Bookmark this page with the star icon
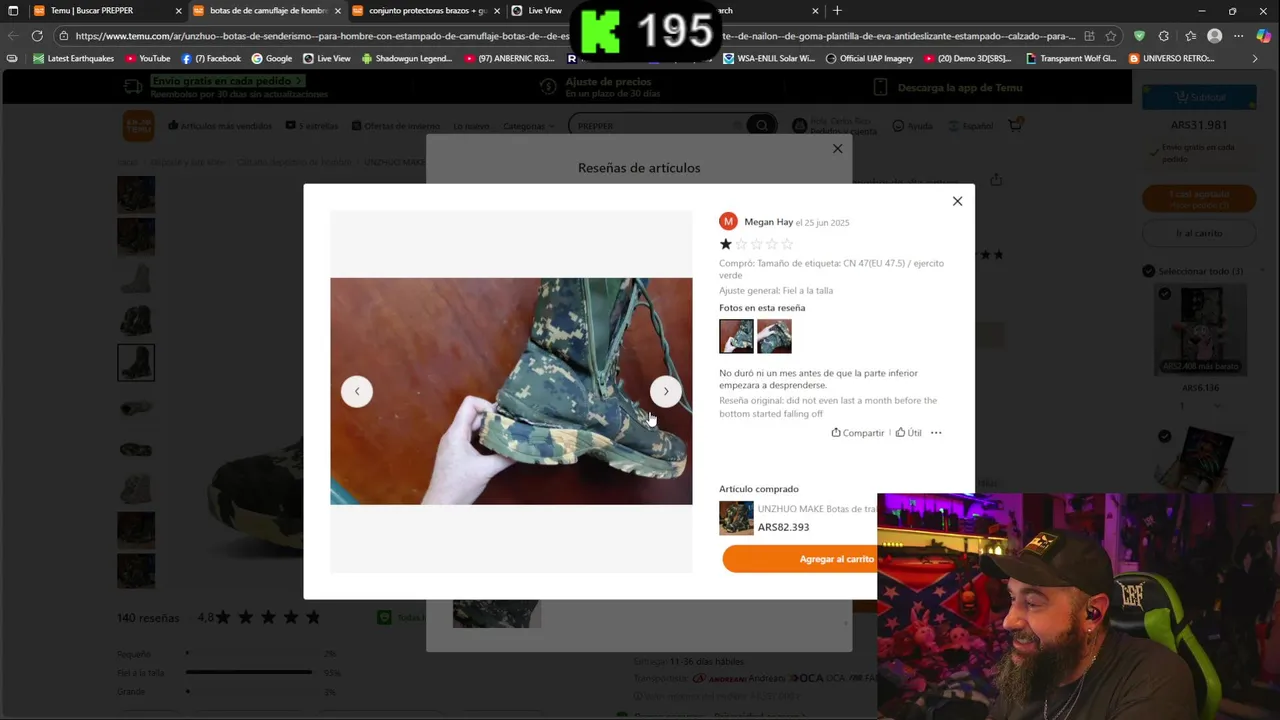 (x=1111, y=36)
